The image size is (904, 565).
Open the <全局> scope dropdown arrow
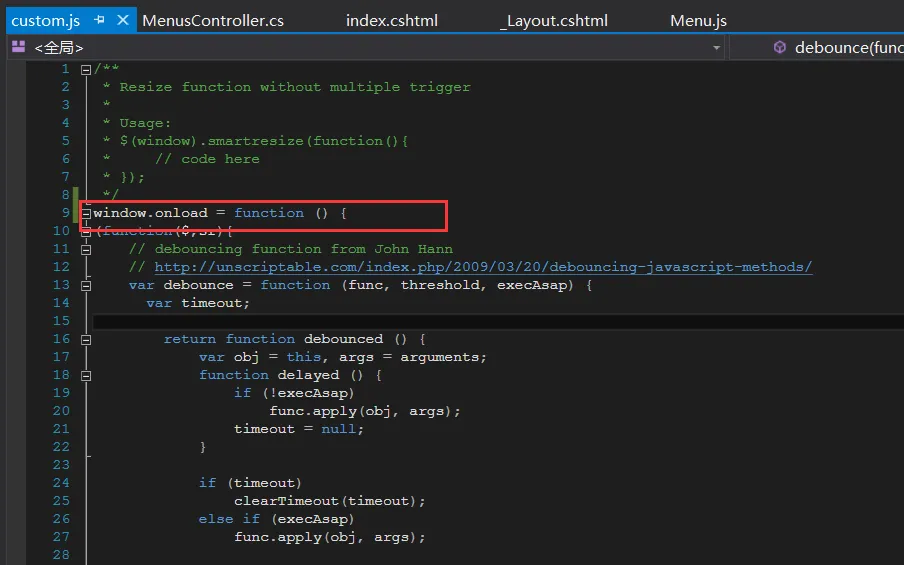(716, 48)
